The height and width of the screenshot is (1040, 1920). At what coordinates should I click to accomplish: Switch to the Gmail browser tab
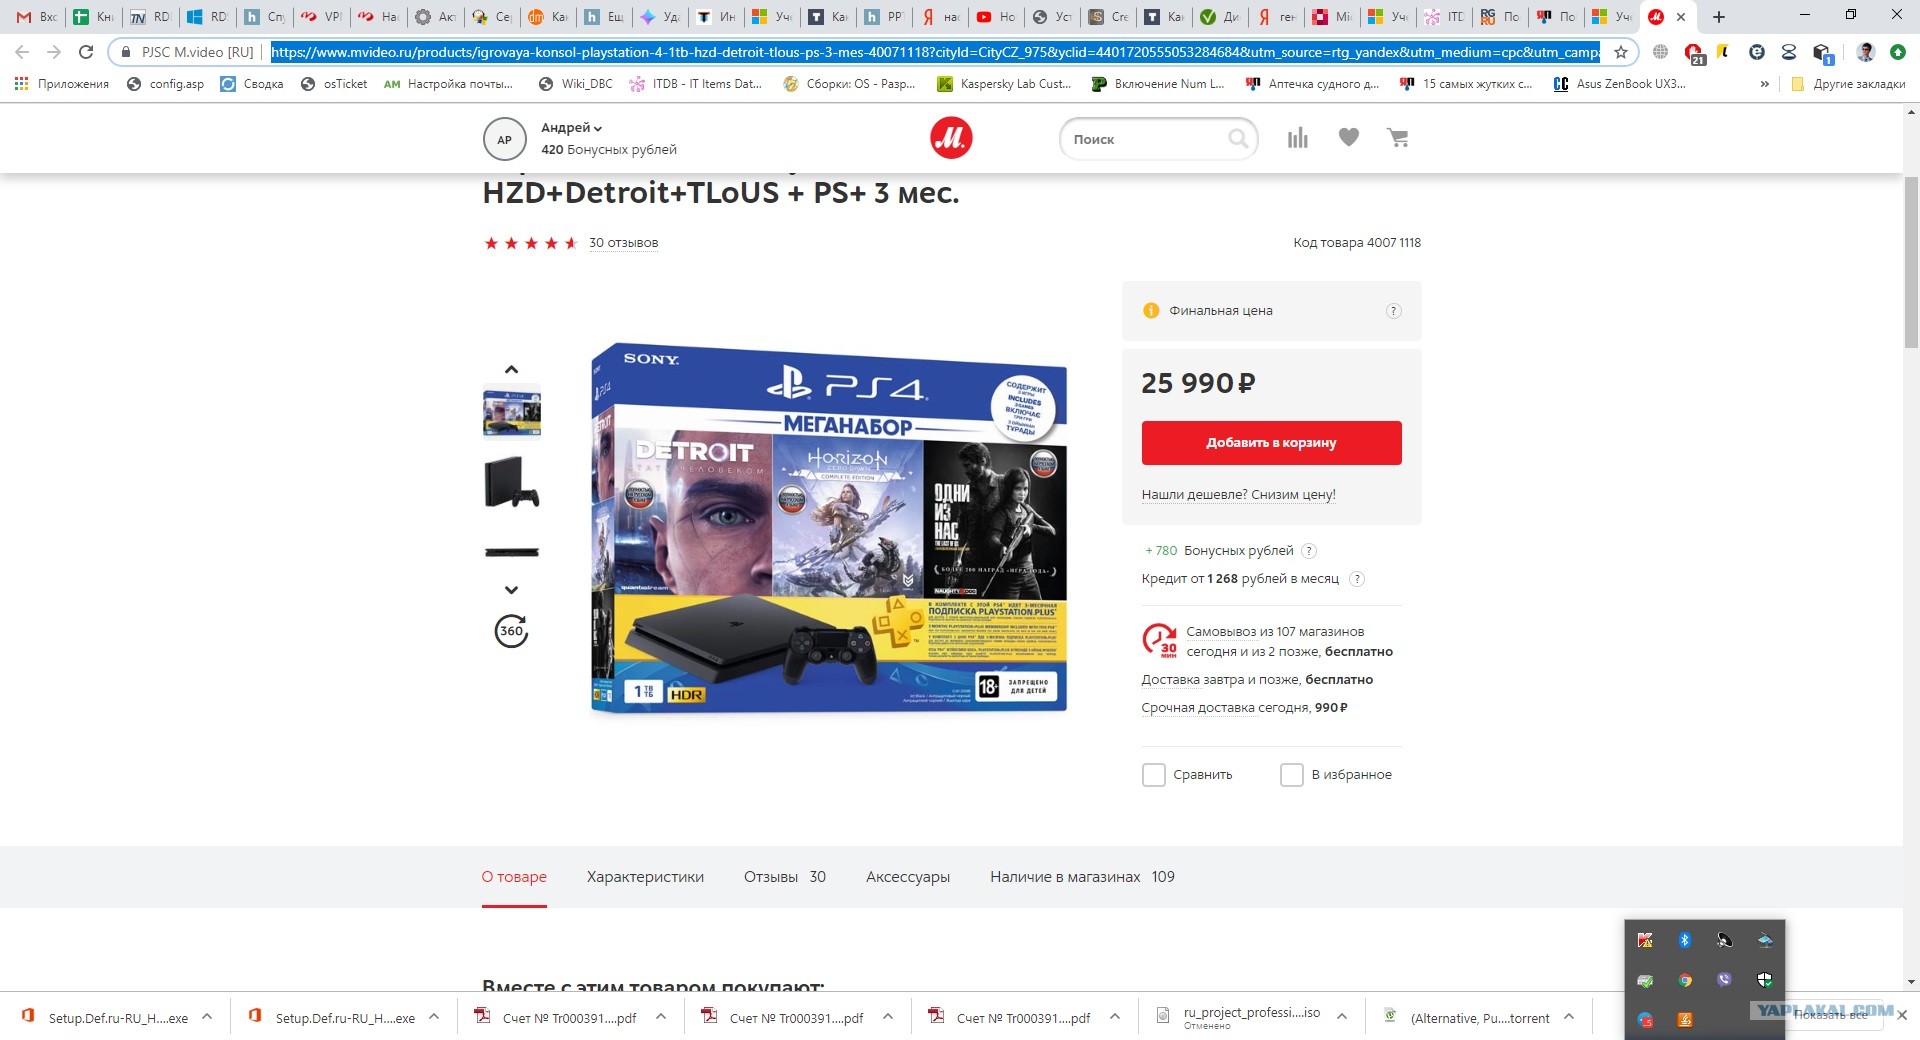(36, 17)
